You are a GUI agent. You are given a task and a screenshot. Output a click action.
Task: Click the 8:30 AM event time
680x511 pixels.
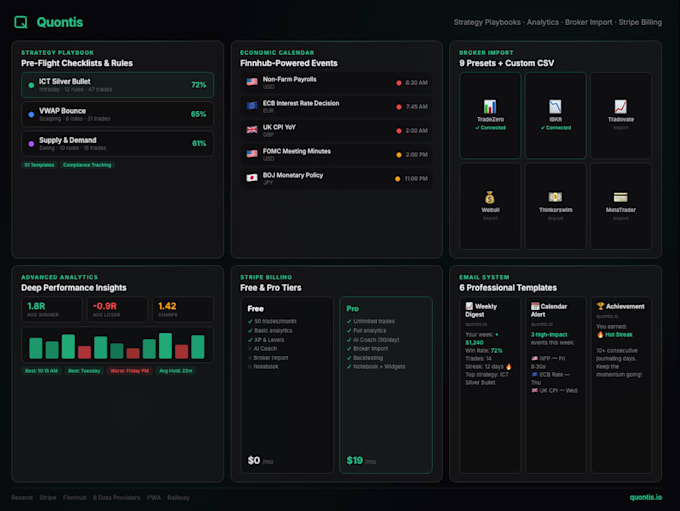click(x=416, y=83)
